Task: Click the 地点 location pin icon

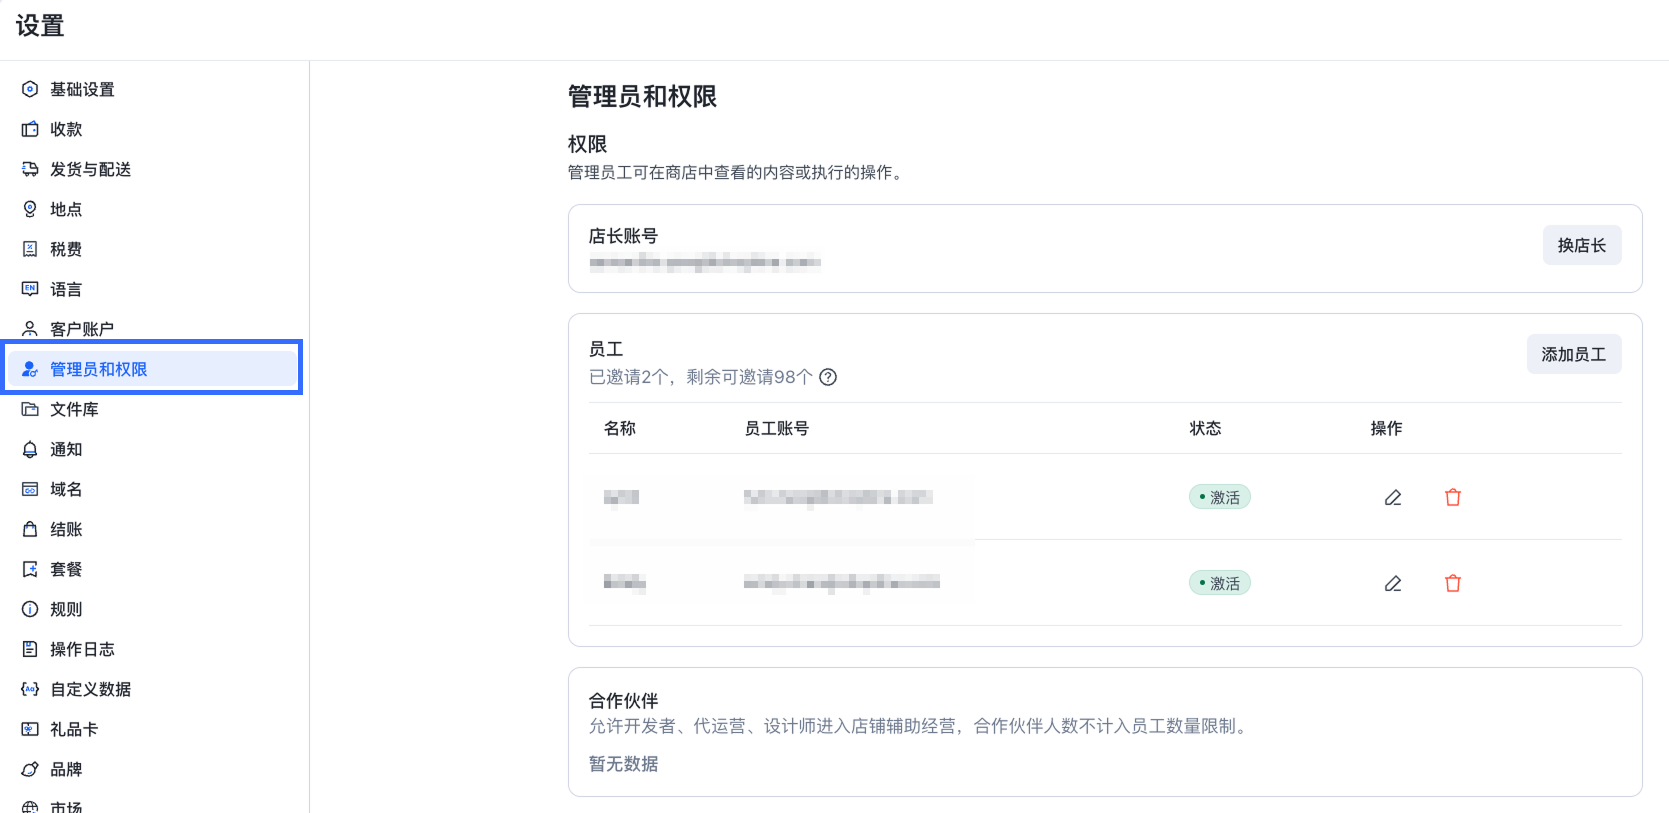Action: coord(30,209)
